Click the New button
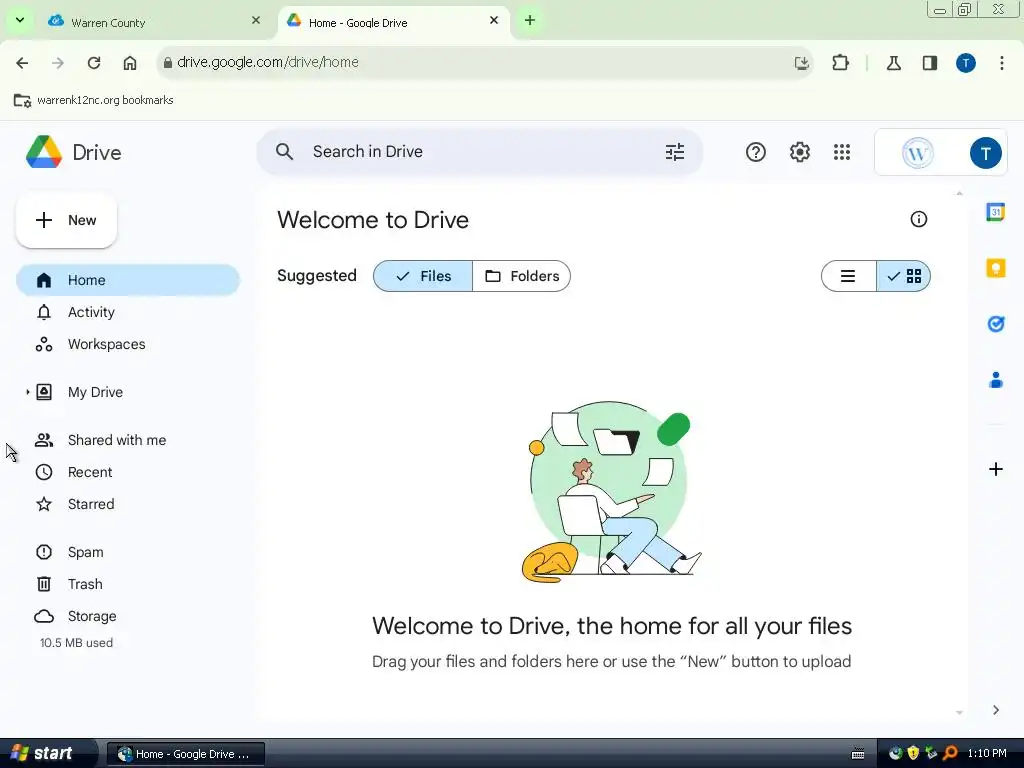The width and height of the screenshot is (1024, 768). 66,220
